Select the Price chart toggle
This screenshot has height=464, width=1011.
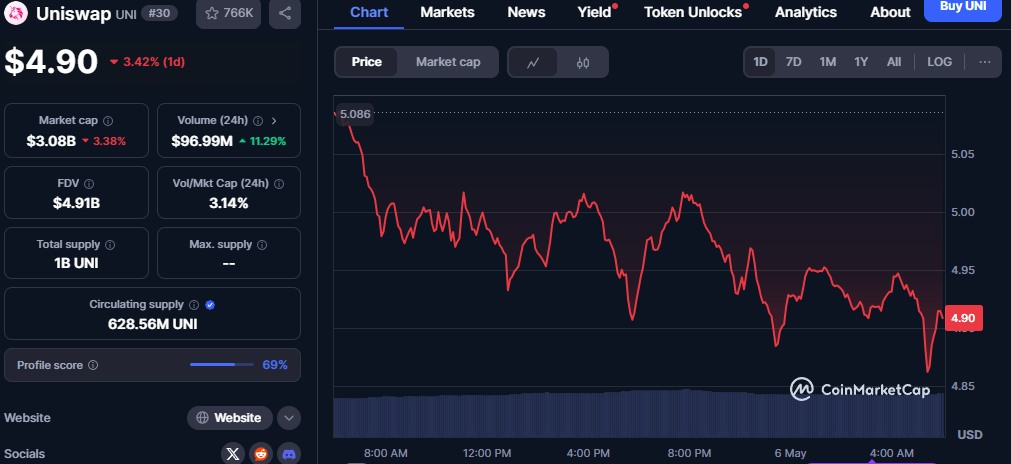(x=366, y=62)
